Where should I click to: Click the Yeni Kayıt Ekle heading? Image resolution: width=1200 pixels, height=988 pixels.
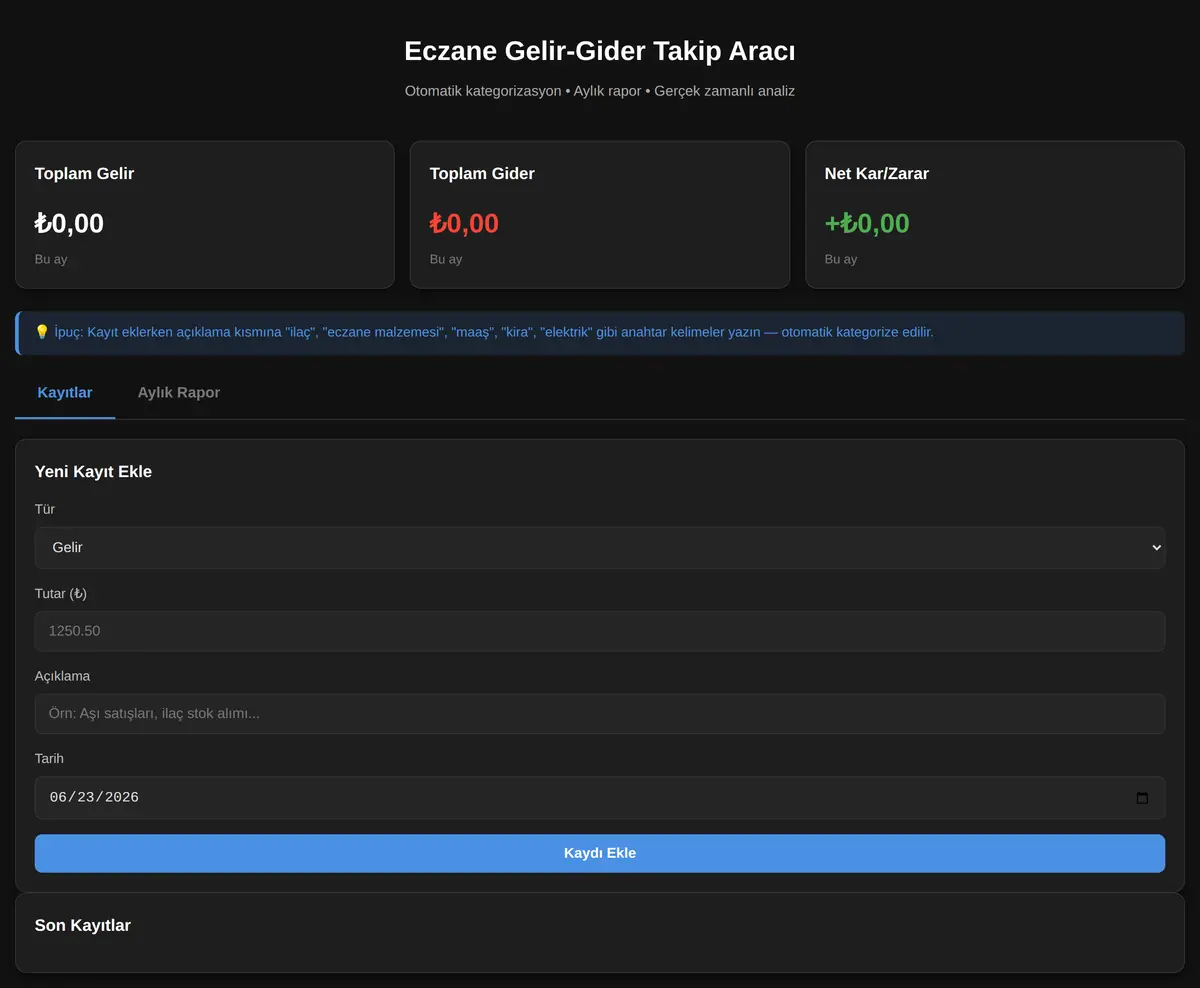point(93,471)
